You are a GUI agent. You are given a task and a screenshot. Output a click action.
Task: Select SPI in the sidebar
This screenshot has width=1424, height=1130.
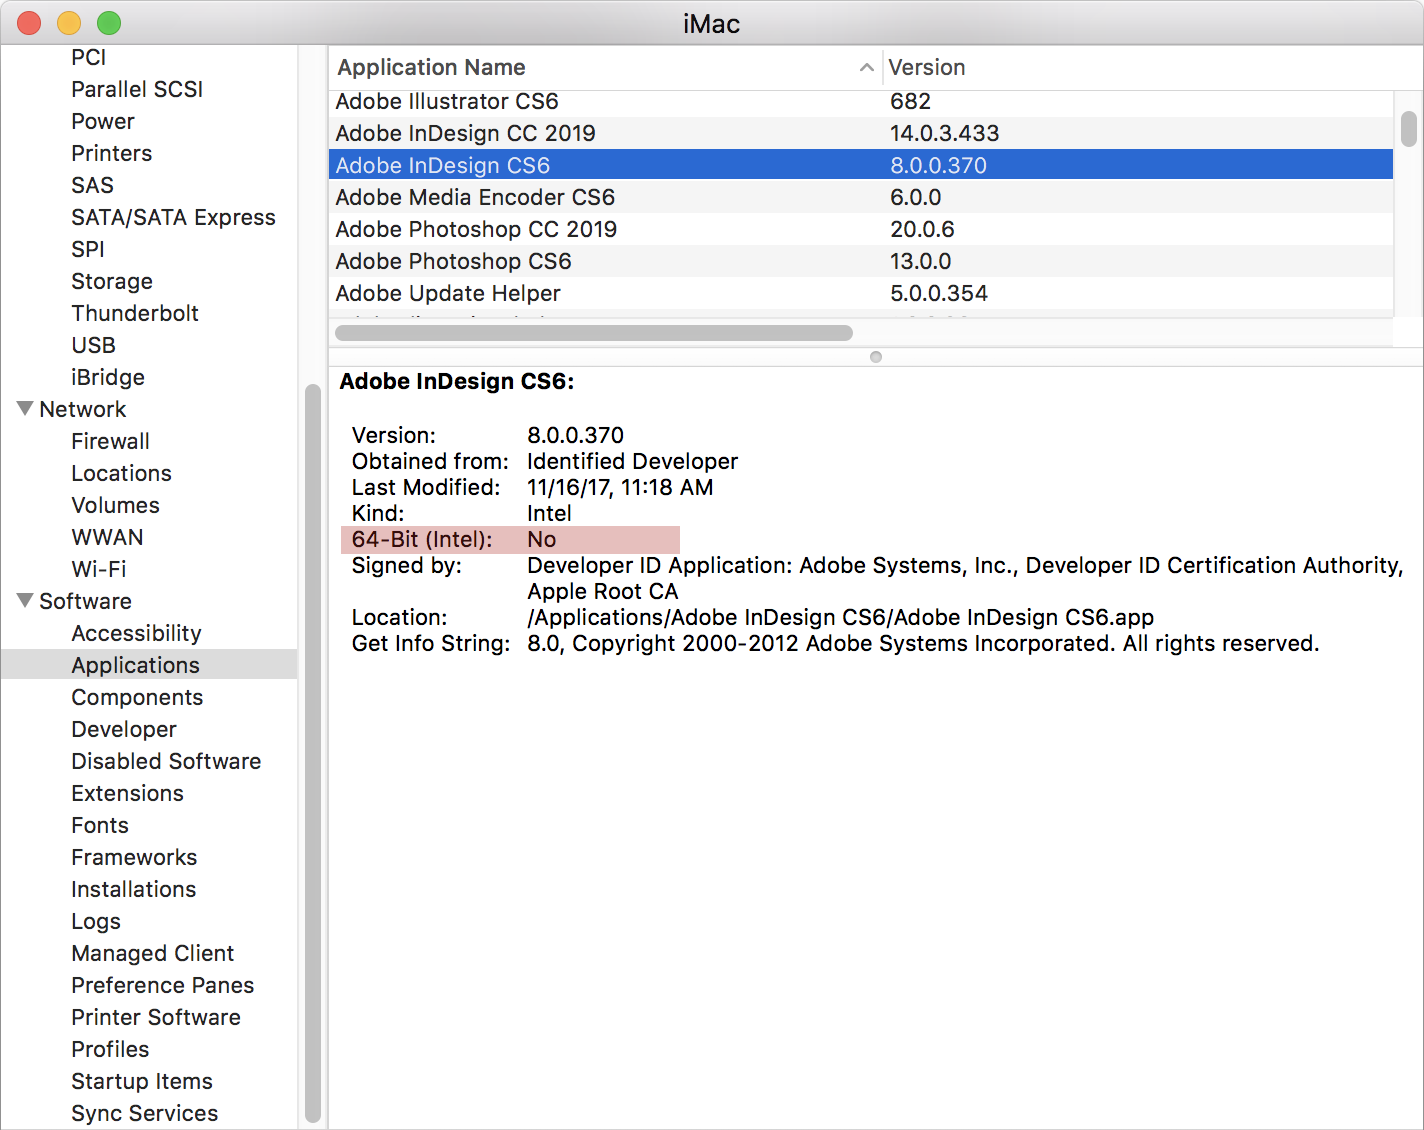tap(88, 249)
